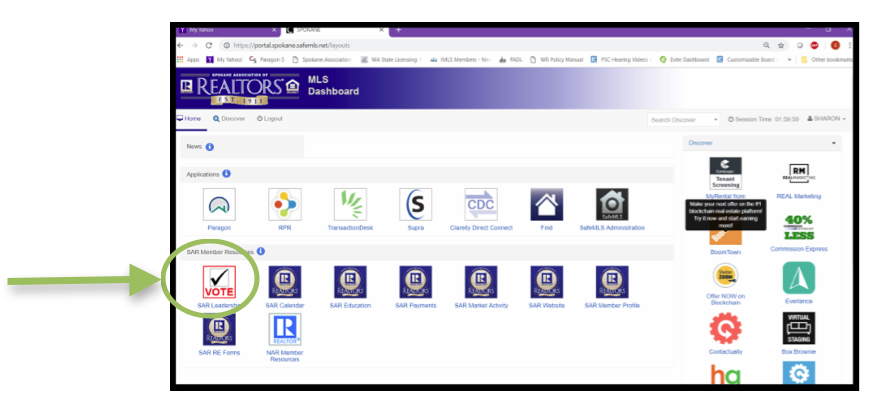Screen dimensions: 869x414
Task: Open the Search Discover dropdown
Action: [684, 120]
